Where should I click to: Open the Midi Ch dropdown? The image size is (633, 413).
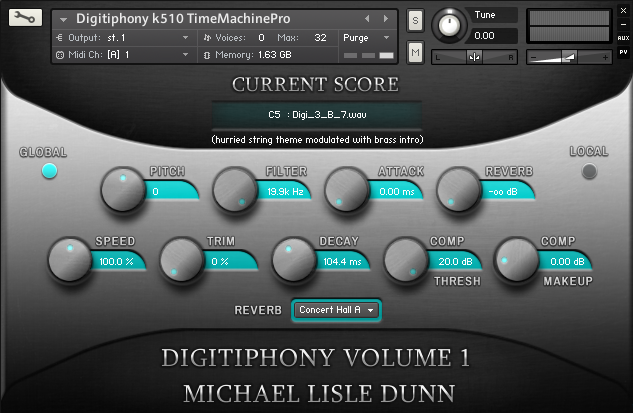point(185,55)
